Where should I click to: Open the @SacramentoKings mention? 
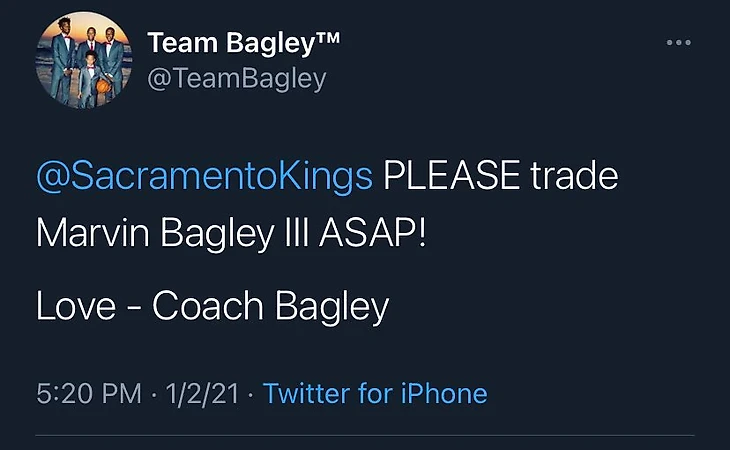204,177
